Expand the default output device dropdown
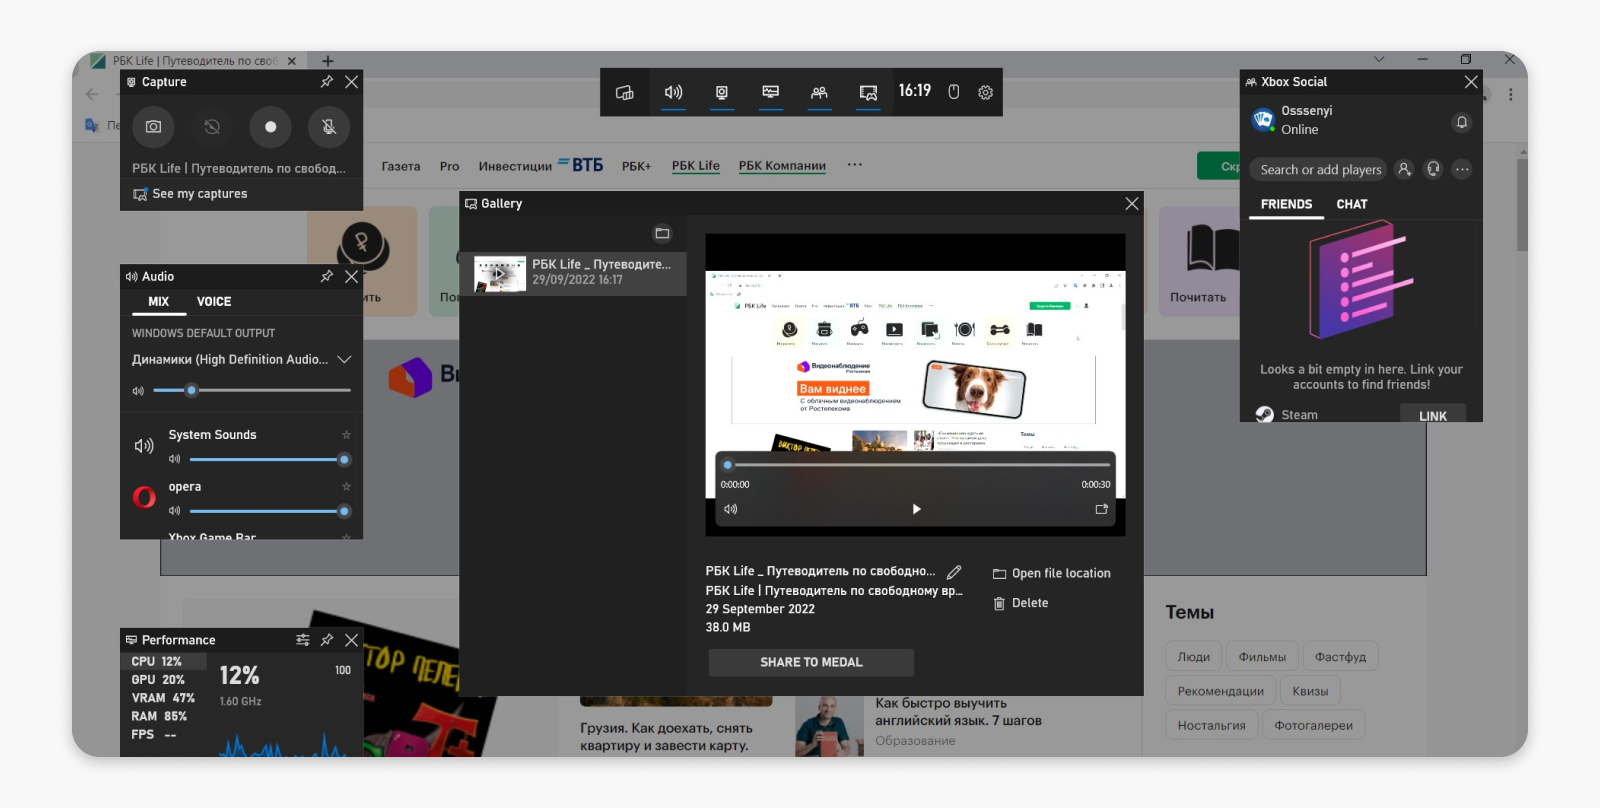Viewport: 1600px width, 808px height. [344, 359]
